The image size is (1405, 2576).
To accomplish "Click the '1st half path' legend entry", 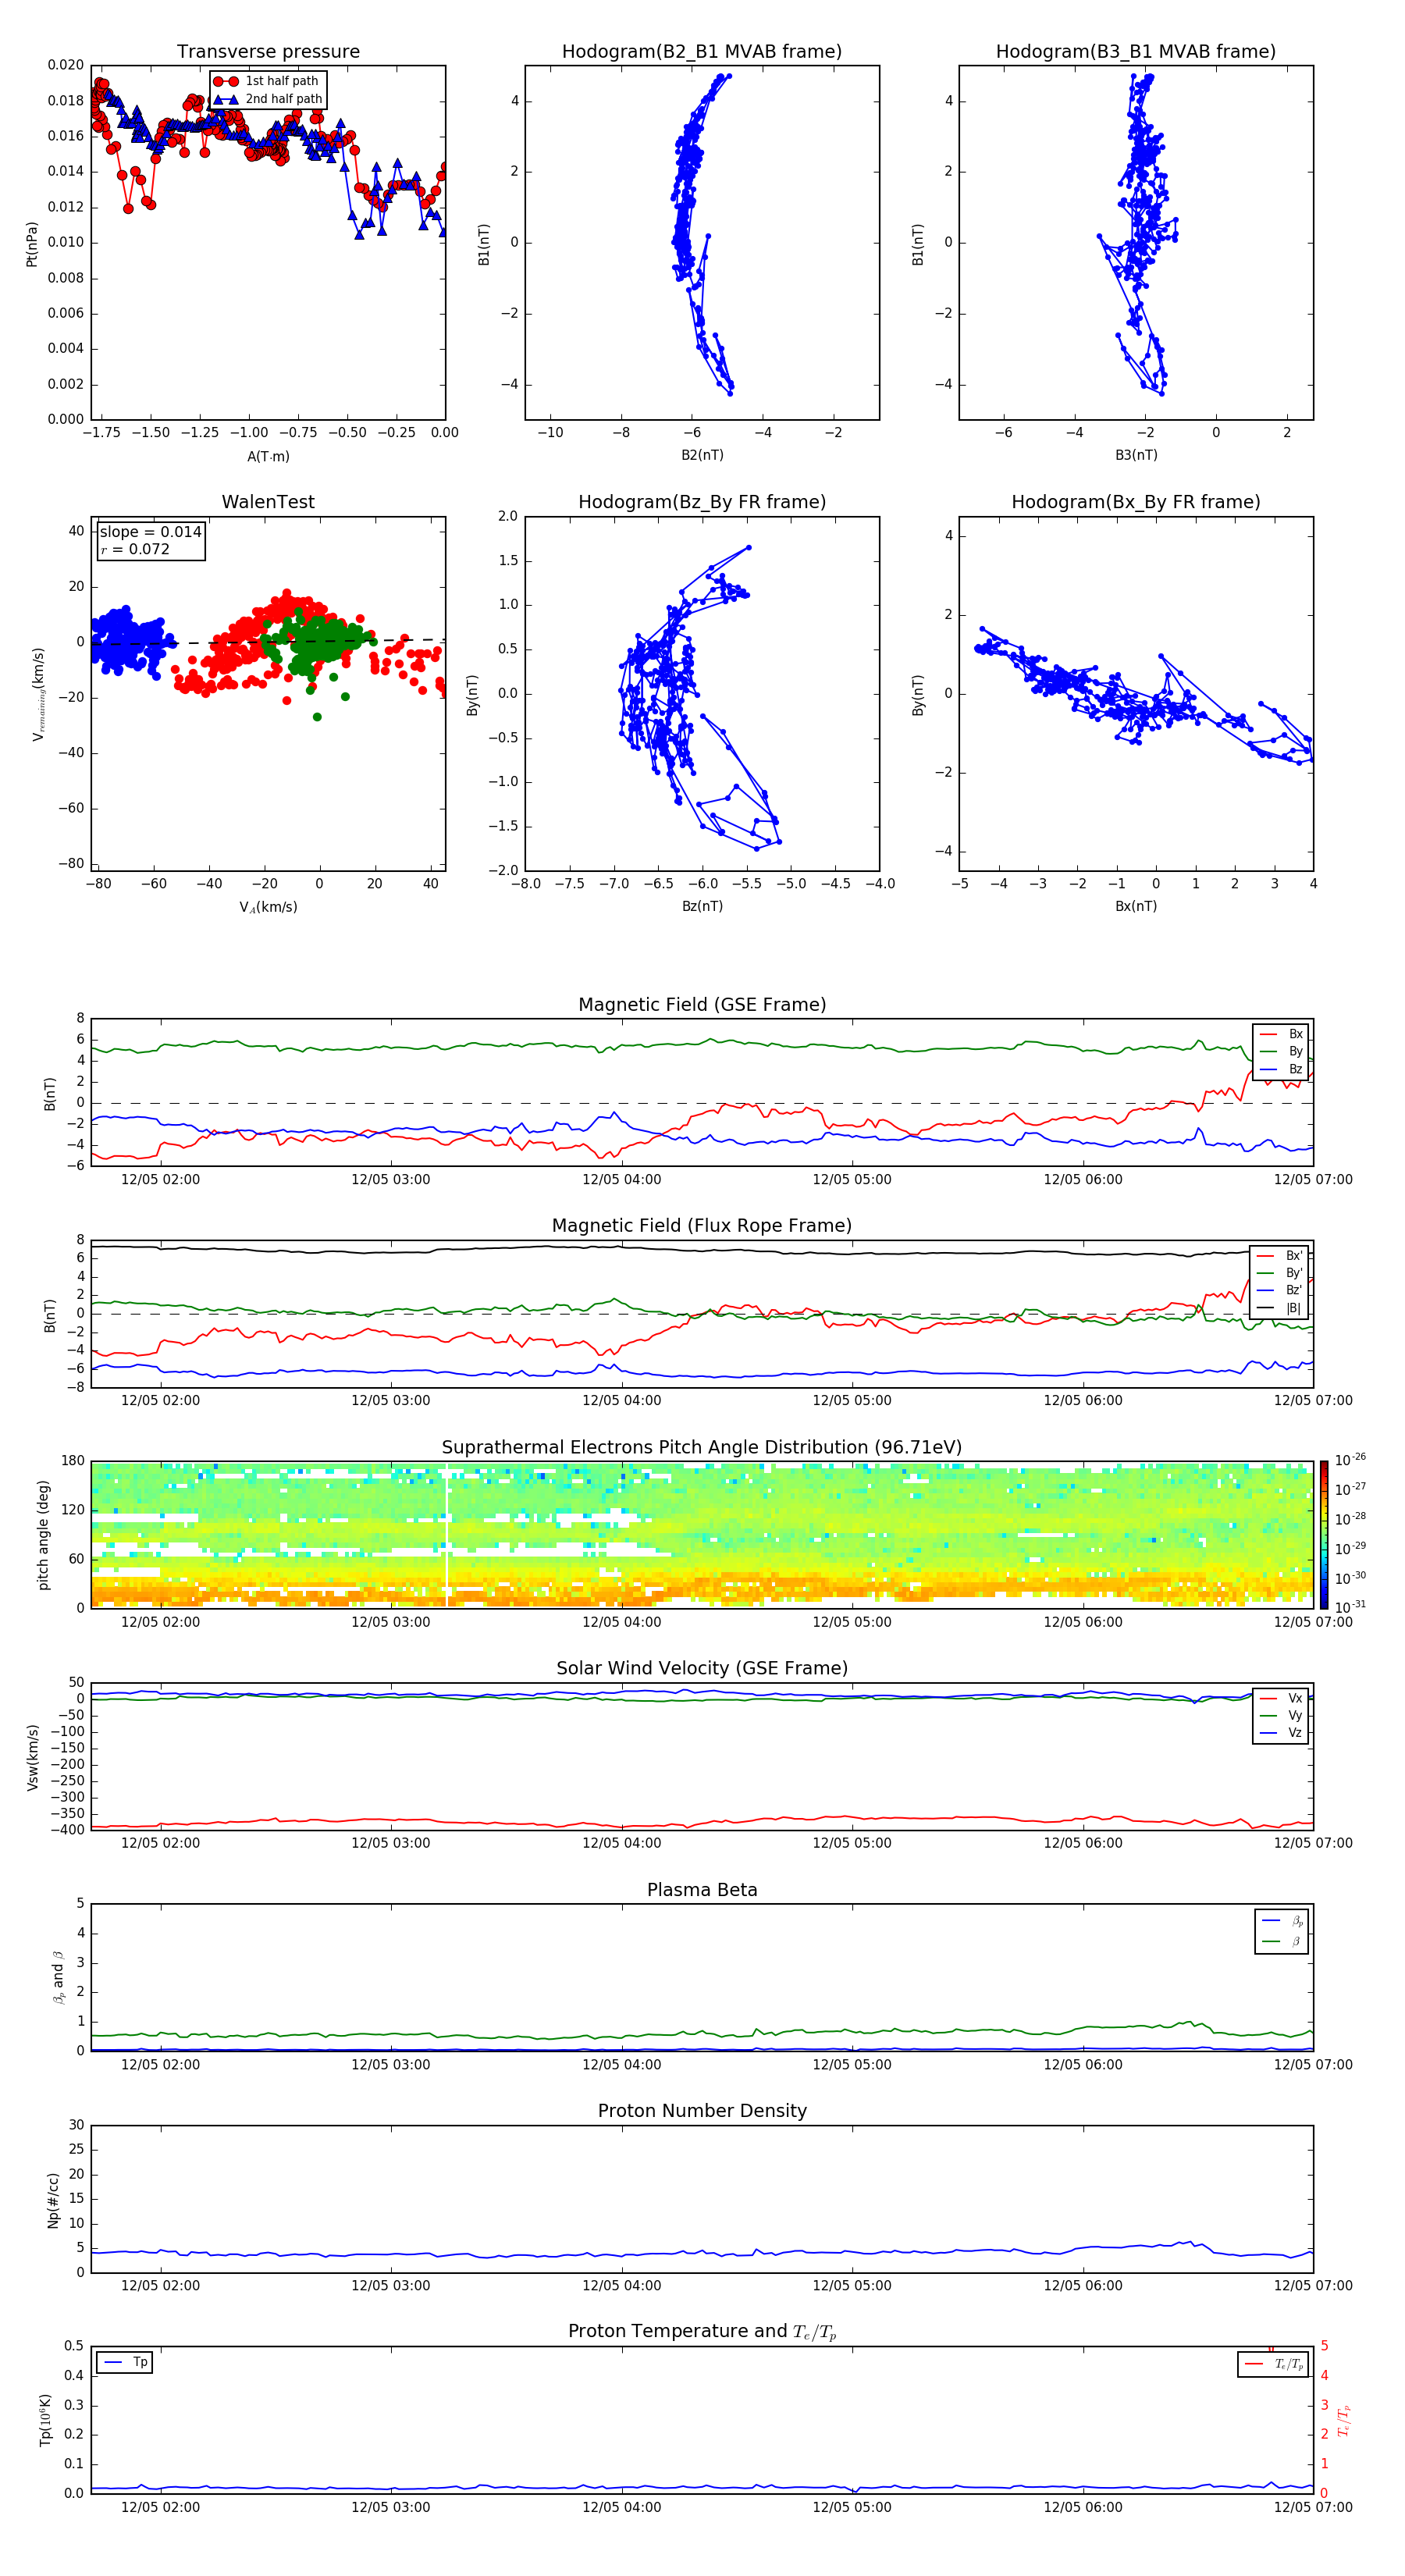I will (x=266, y=81).
